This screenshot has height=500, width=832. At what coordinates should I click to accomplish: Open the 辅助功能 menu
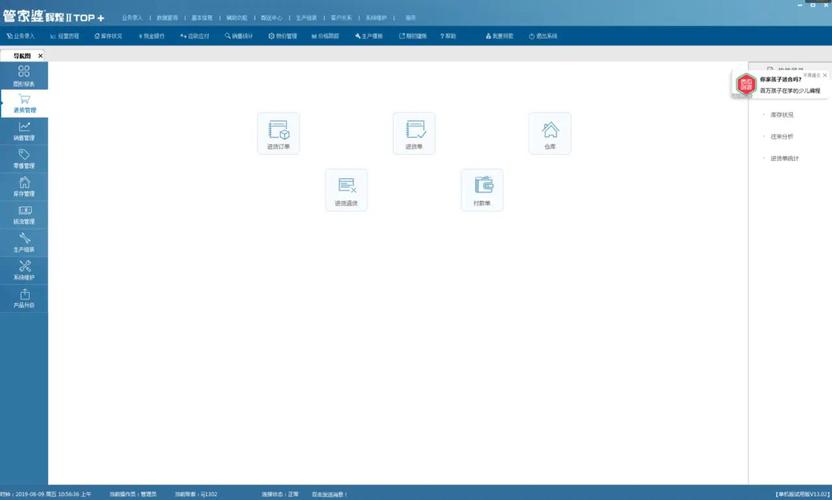[237, 18]
